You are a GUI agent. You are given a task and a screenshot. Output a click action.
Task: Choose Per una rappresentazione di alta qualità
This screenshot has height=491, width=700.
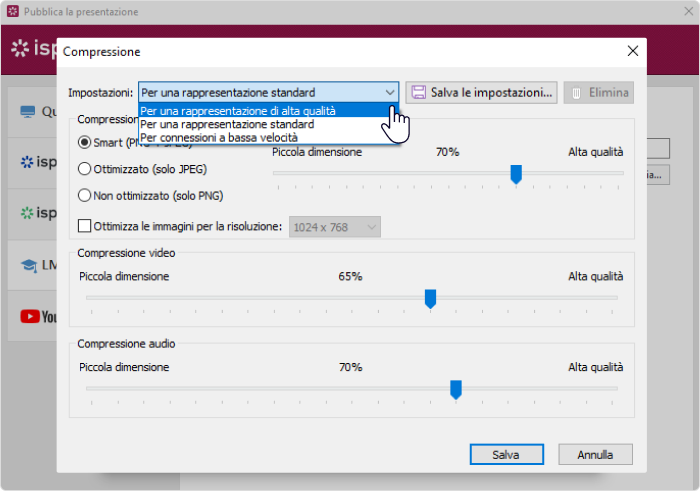click(x=237, y=111)
